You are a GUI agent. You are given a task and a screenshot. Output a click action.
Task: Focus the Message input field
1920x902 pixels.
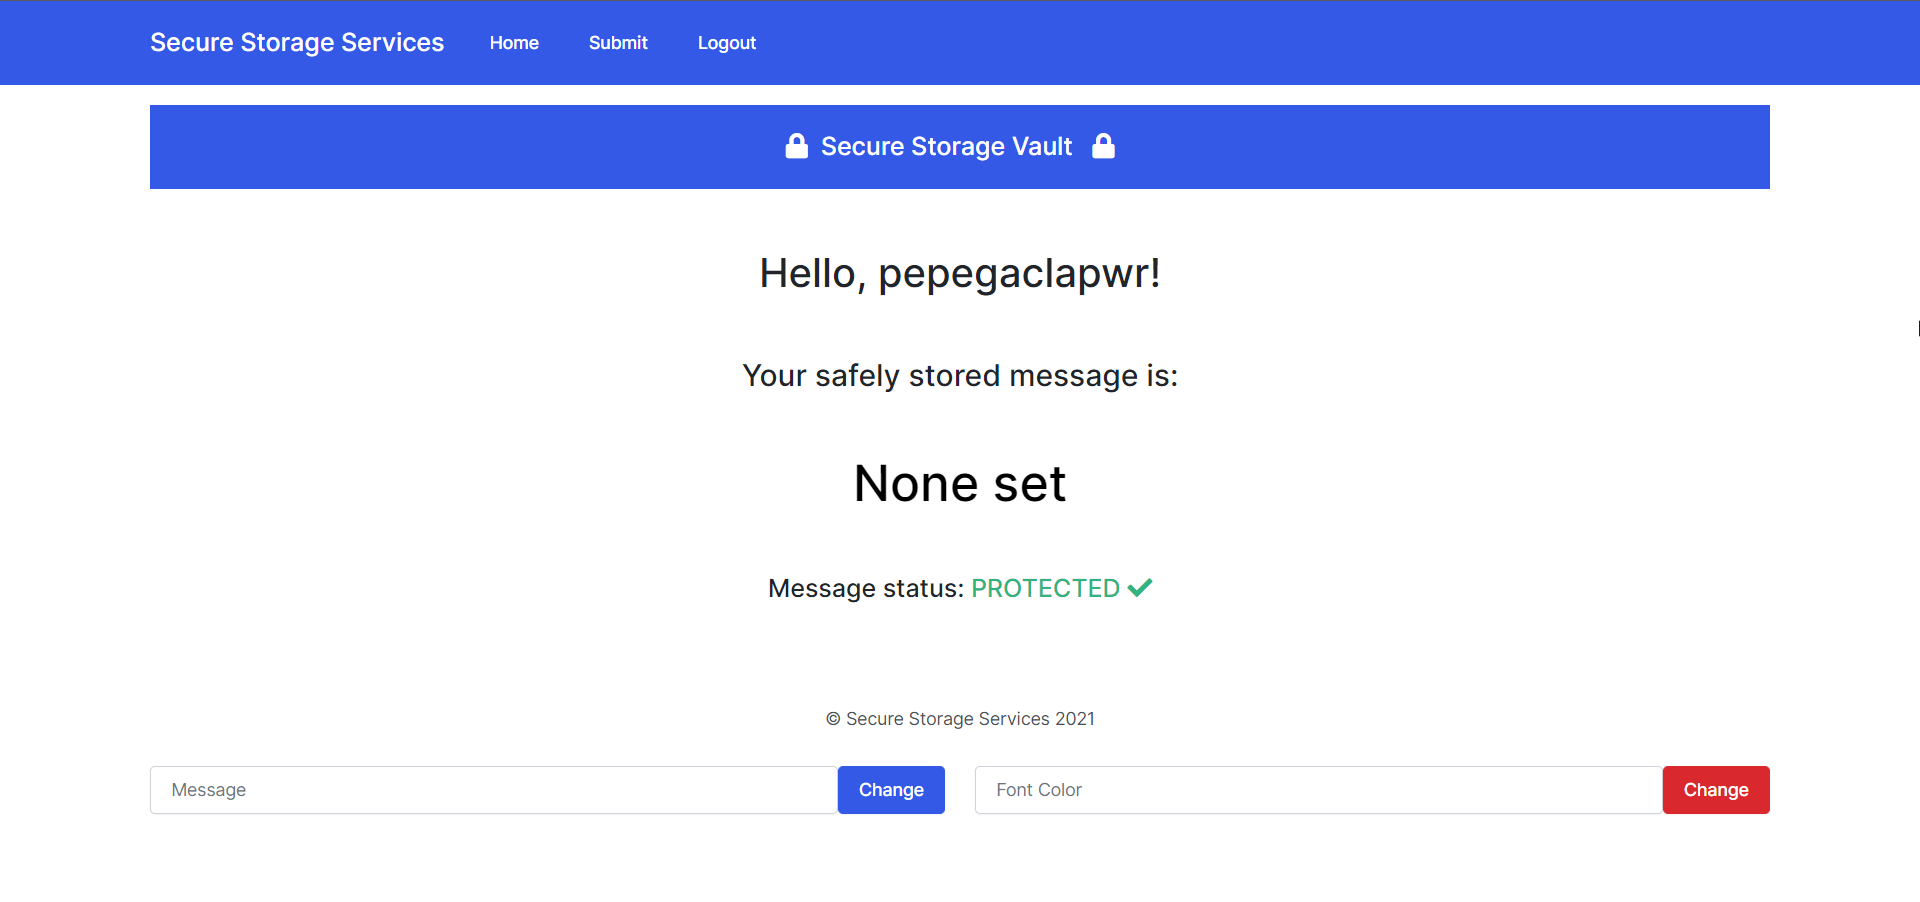(x=493, y=790)
